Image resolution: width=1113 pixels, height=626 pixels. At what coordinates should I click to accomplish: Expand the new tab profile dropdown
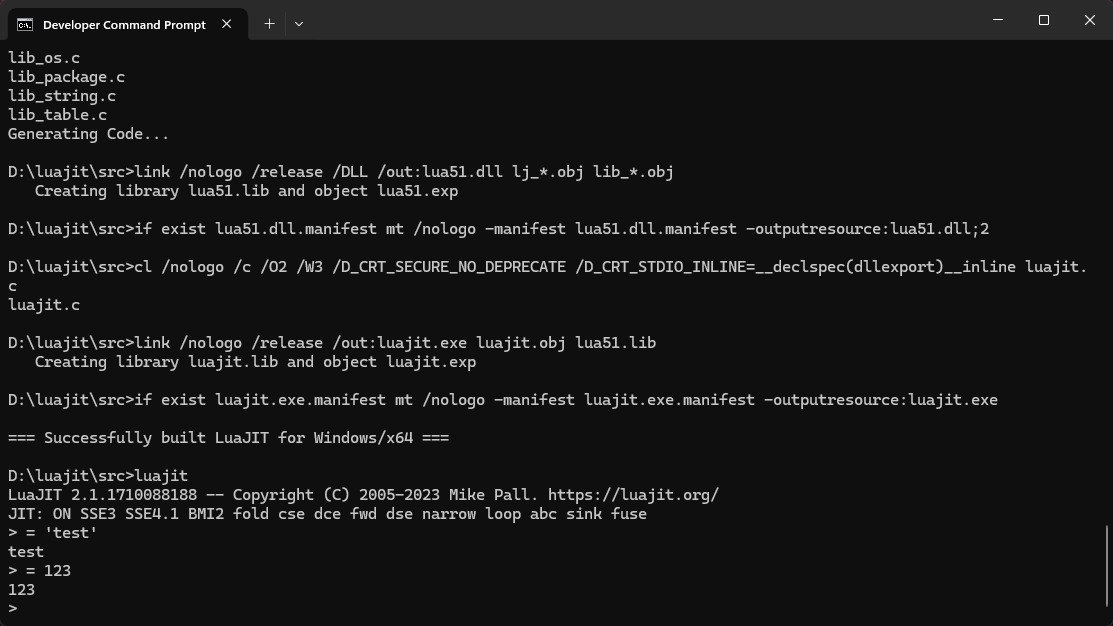(x=299, y=23)
